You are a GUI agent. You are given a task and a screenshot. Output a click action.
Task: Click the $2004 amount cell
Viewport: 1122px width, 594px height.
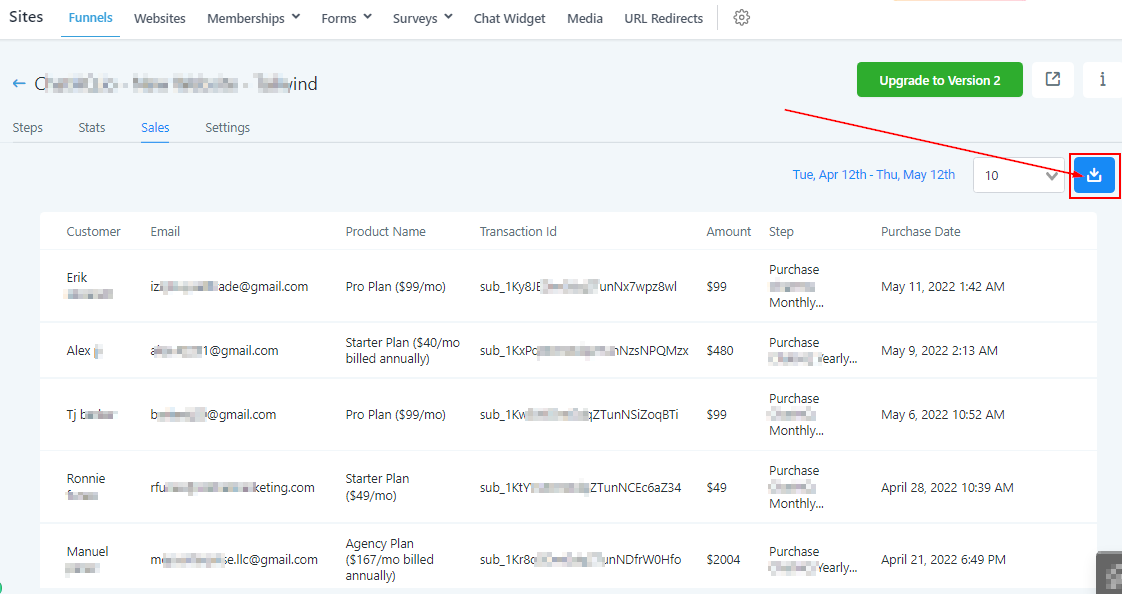[723, 560]
